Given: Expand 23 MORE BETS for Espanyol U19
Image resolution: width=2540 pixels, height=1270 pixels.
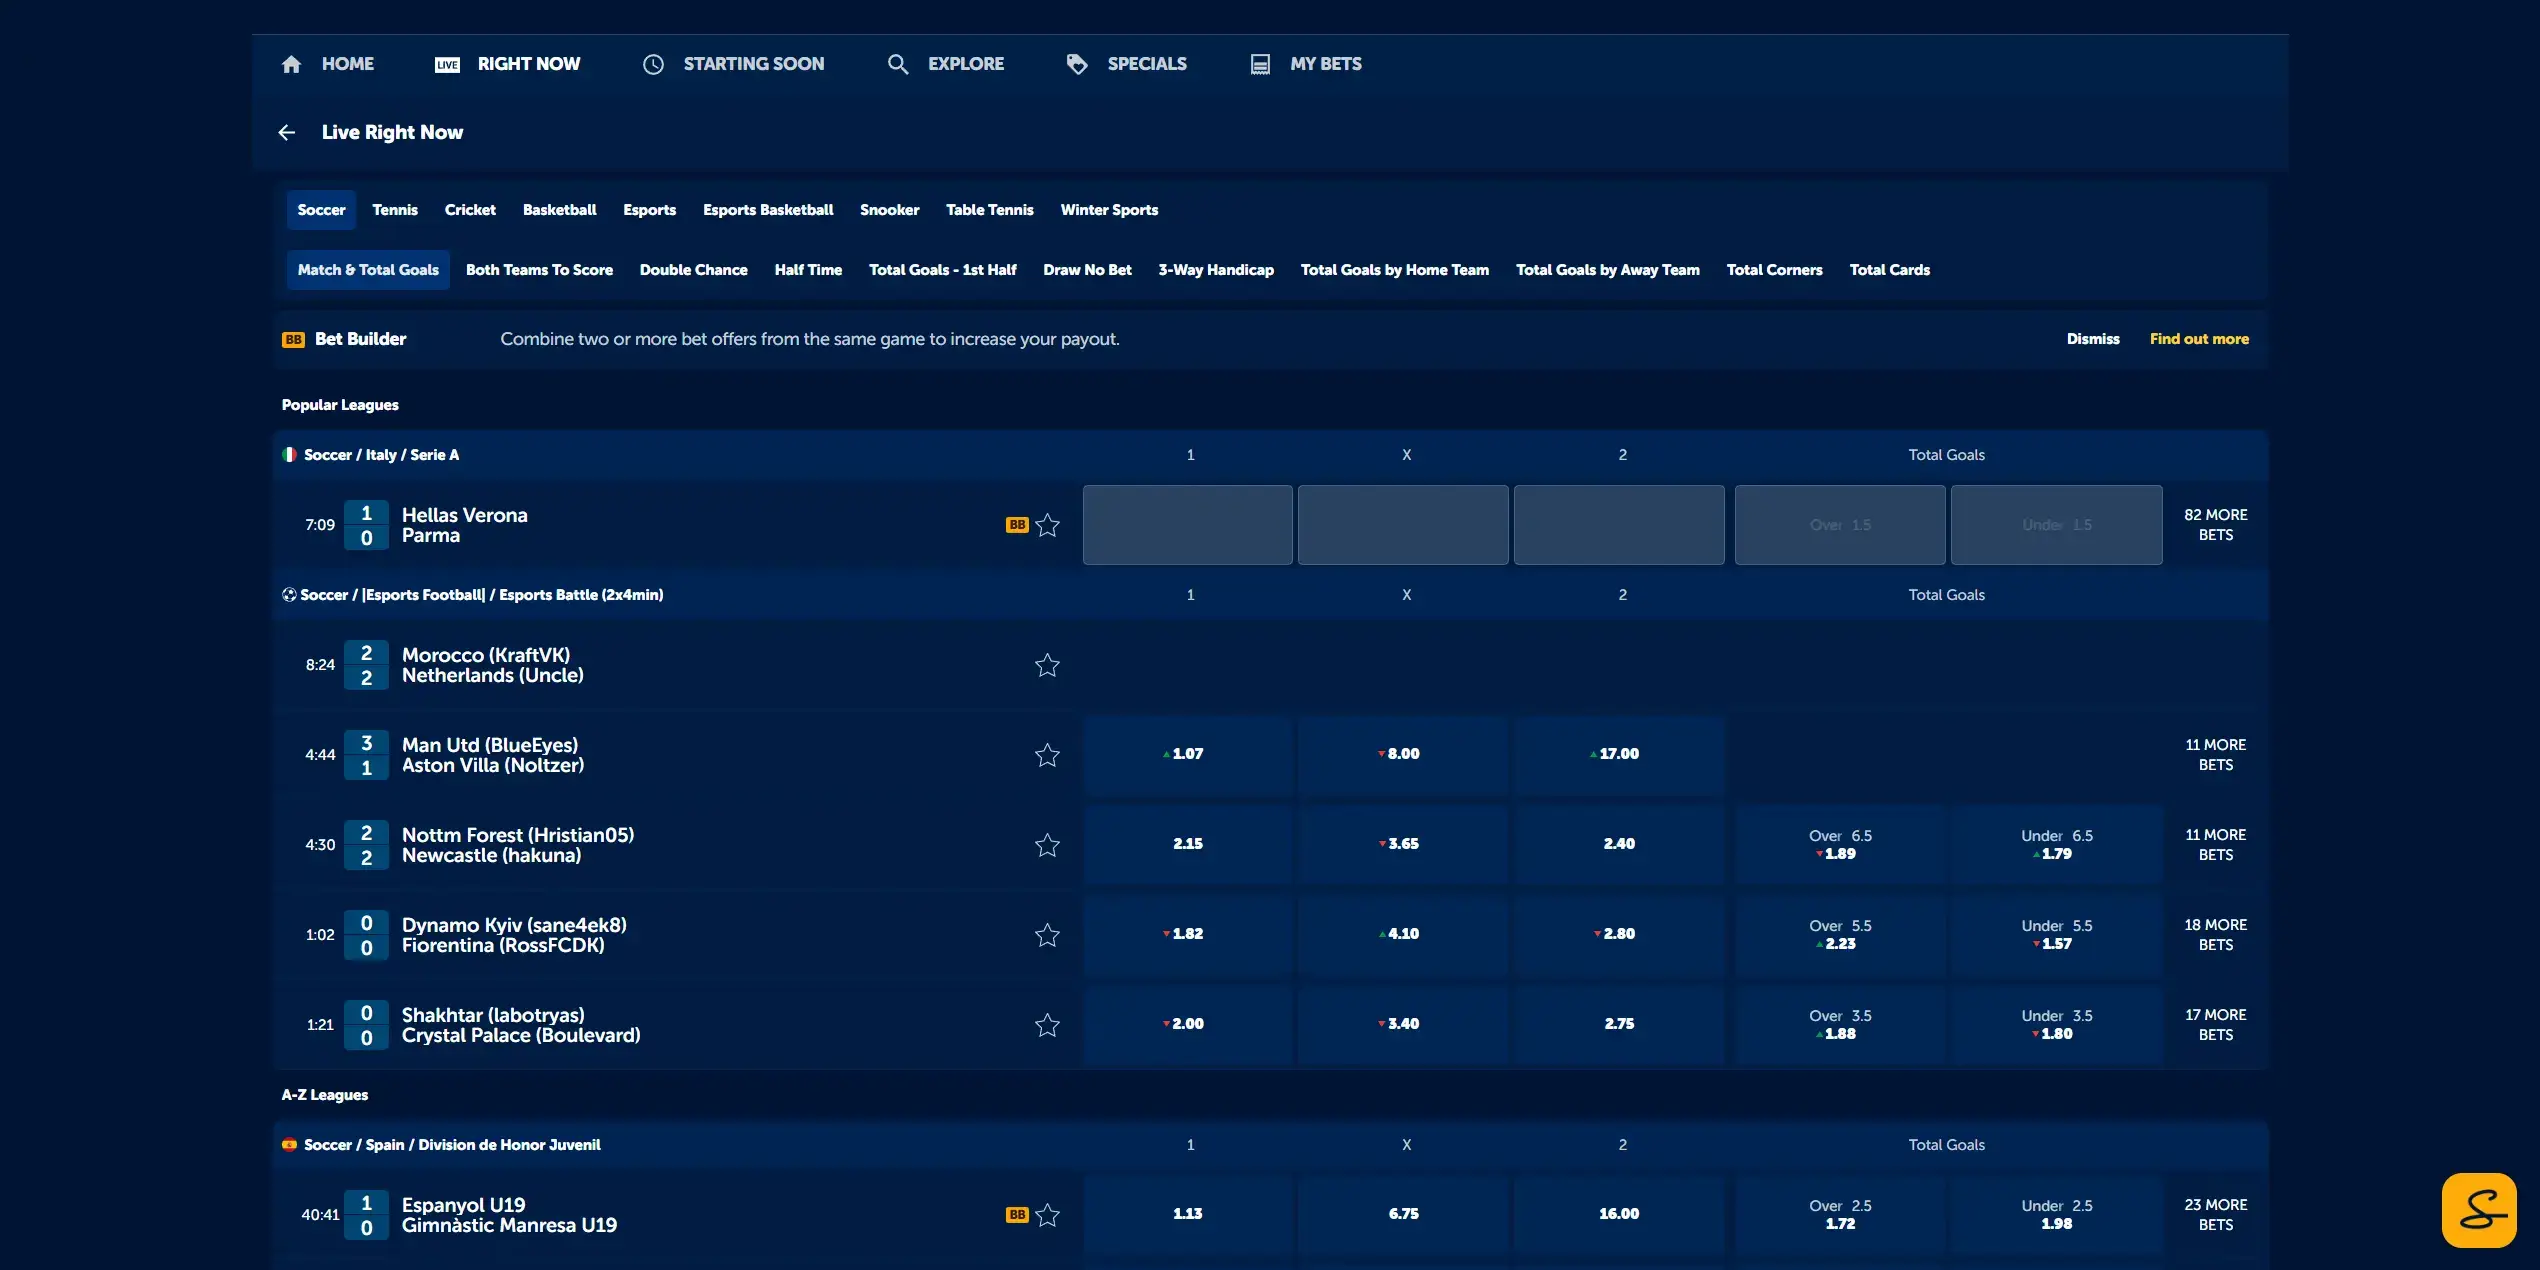Looking at the screenshot, I should click(2214, 1214).
